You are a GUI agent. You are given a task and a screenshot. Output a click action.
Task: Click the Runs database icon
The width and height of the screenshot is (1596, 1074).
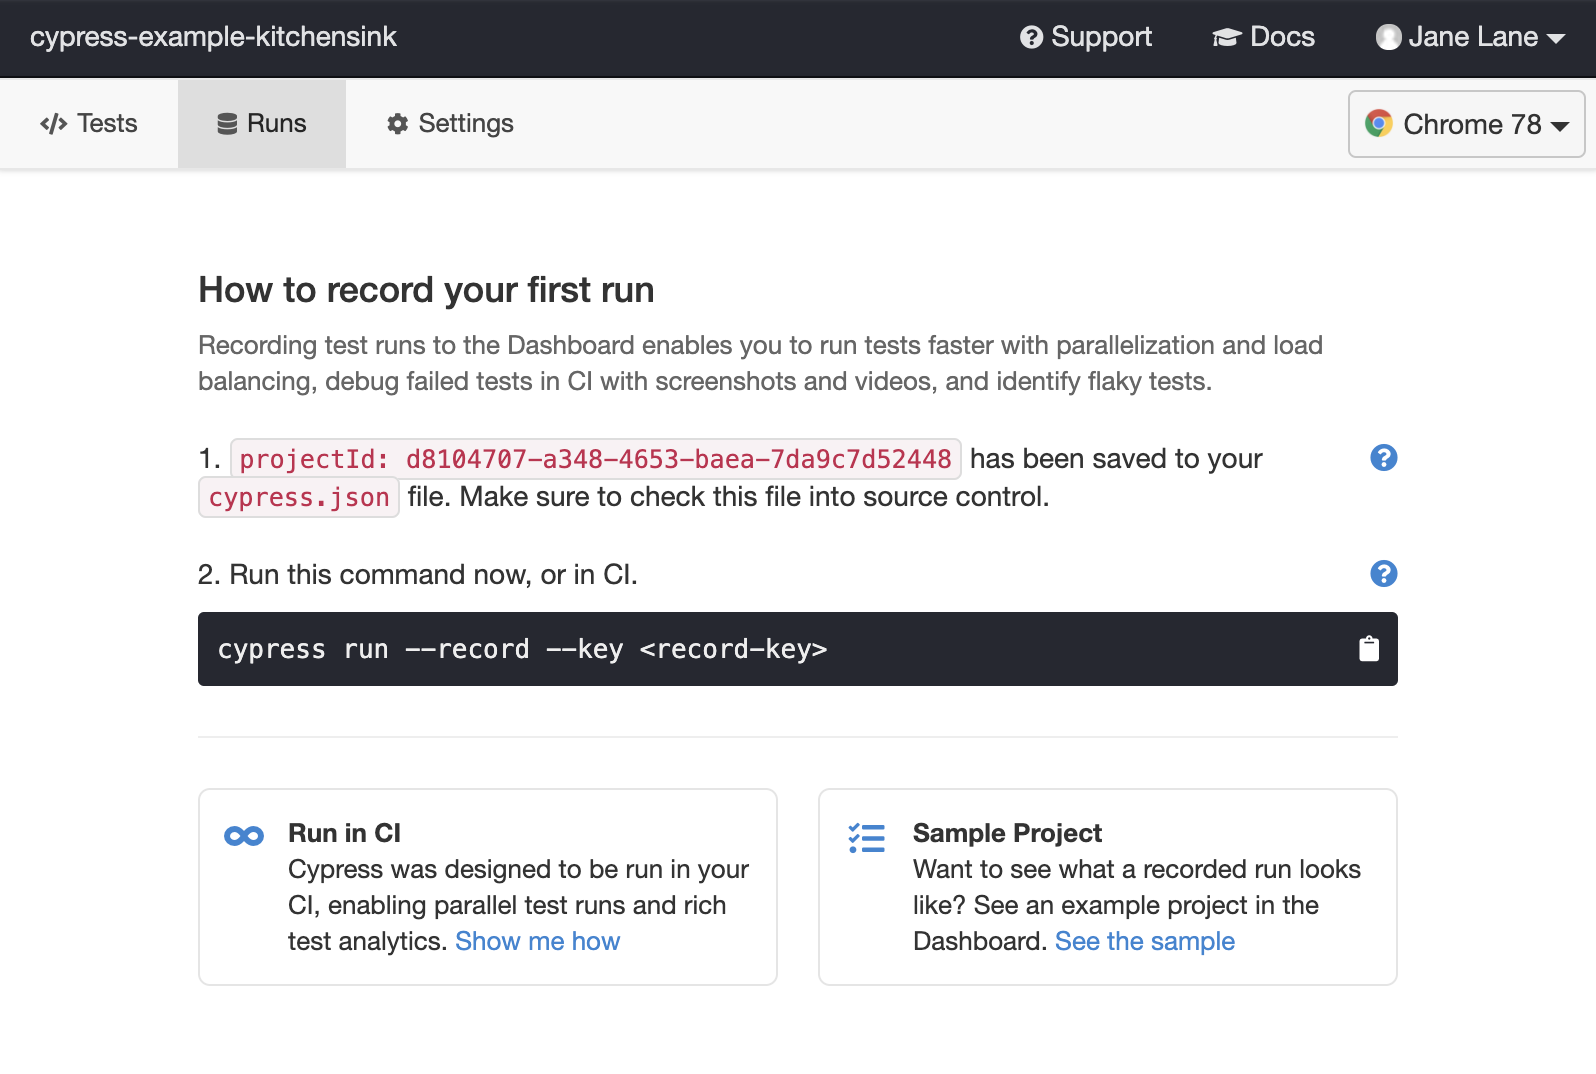[x=227, y=124]
